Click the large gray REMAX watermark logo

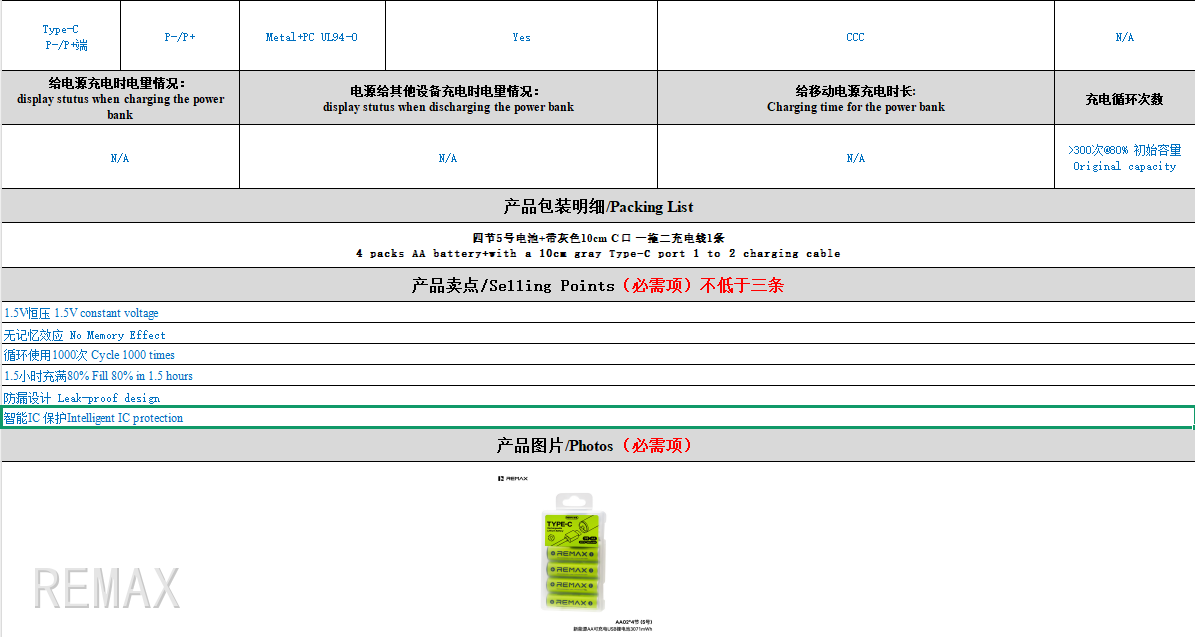[106, 588]
